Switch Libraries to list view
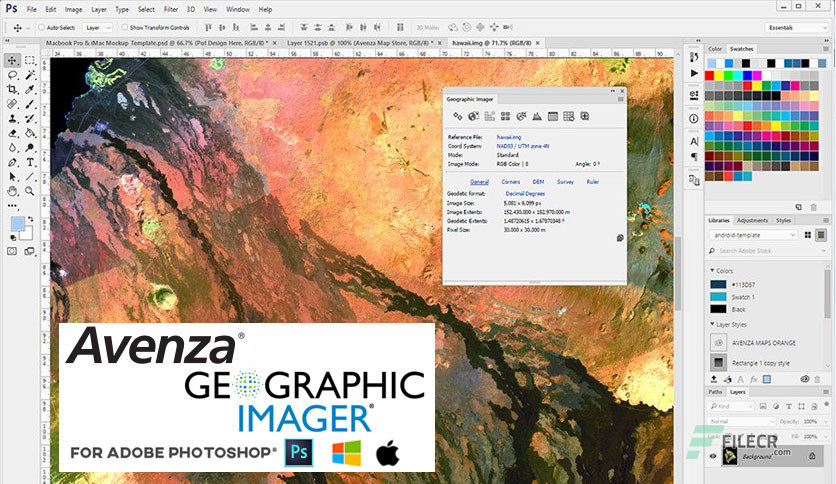Image resolution: width=836 pixels, height=484 pixels. (x=821, y=235)
